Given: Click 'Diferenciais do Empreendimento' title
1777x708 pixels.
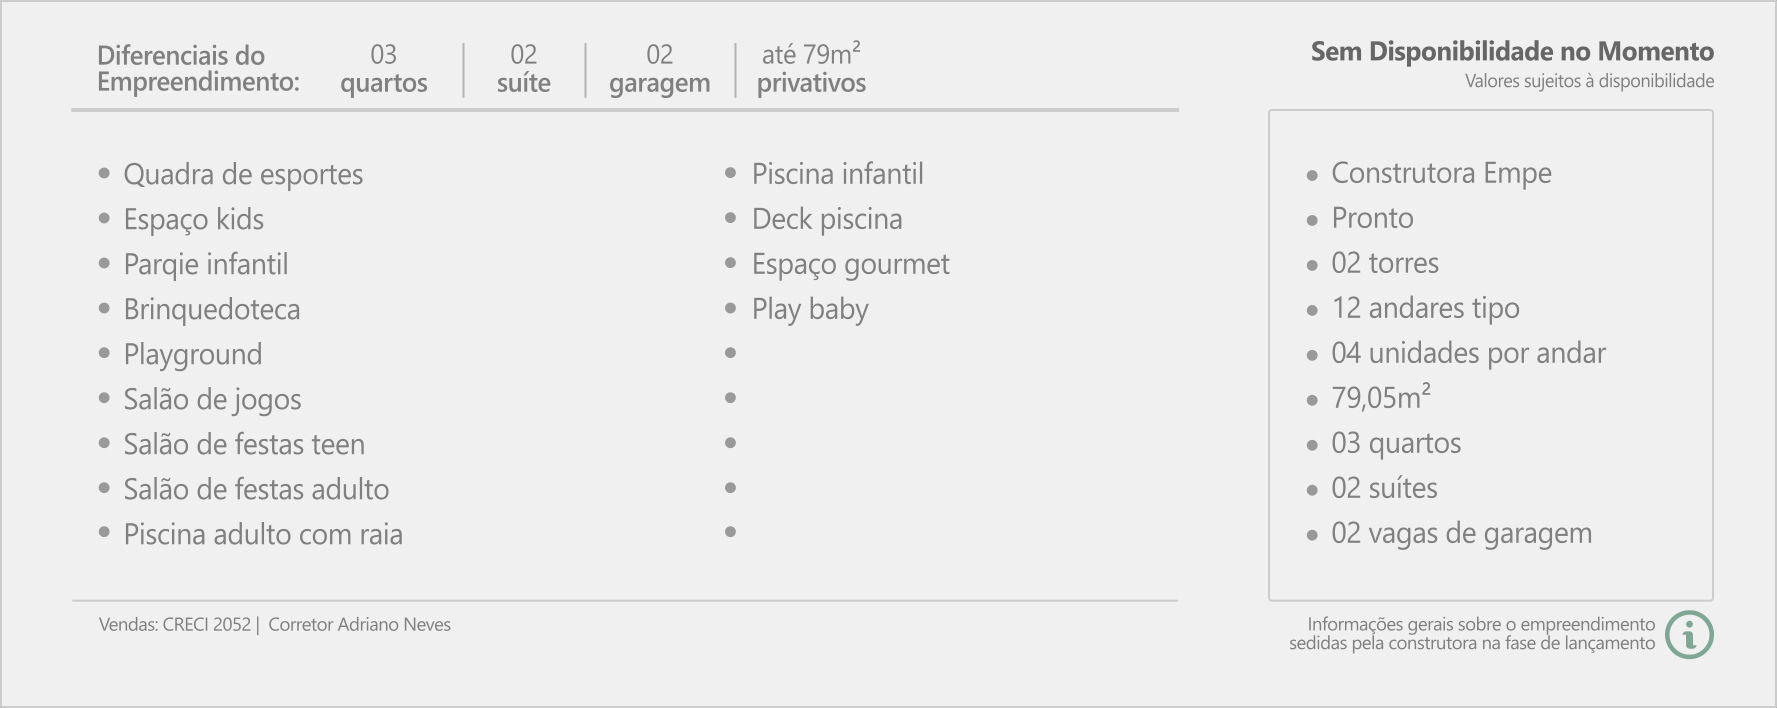Looking at the screenshot, I should [x=198, y=69].
